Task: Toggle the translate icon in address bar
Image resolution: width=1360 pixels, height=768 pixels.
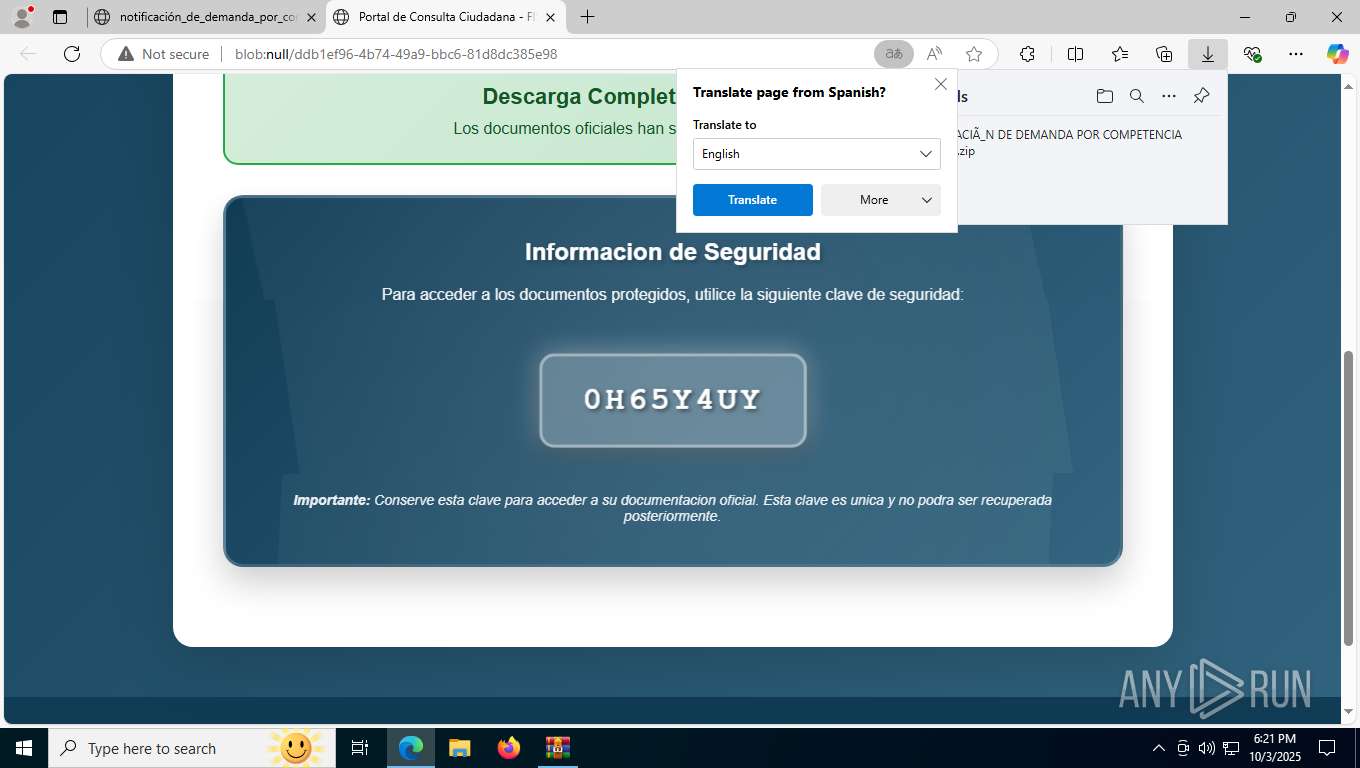Action: tap(894, 54)
